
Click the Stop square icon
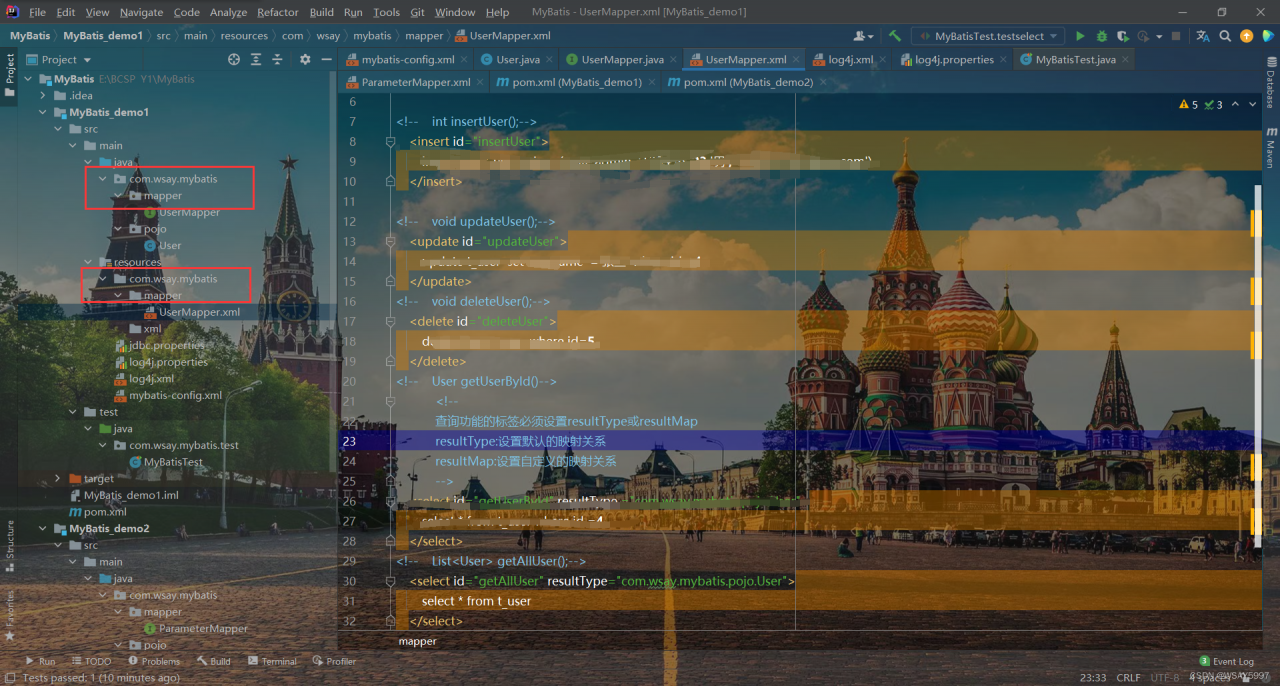click(x=1176, y=36)
